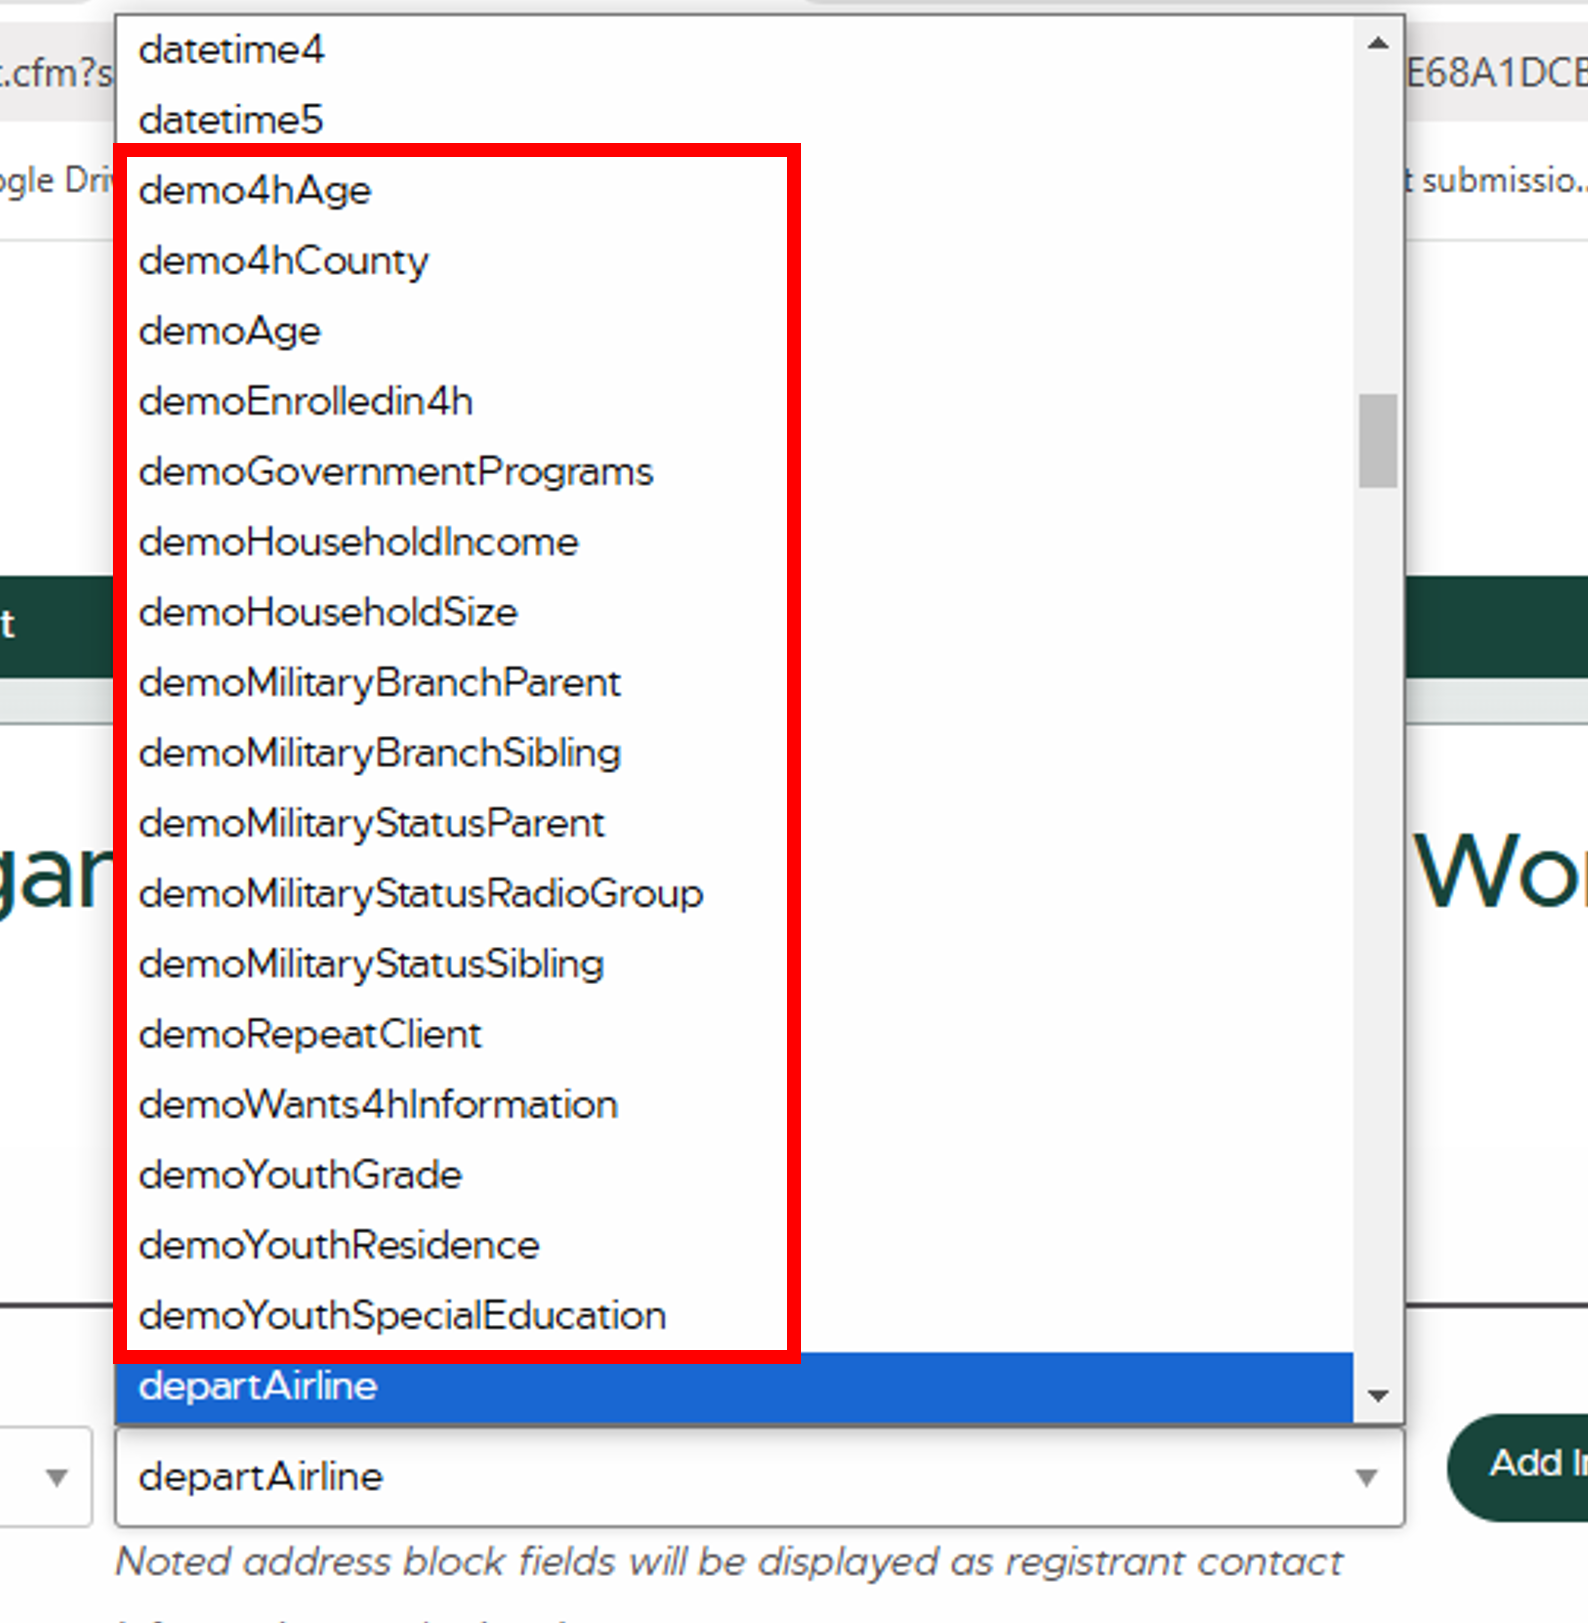Pick the demo4hCounty option
Viewport: 1588px width, 1623px height.
tap(284, 261)
